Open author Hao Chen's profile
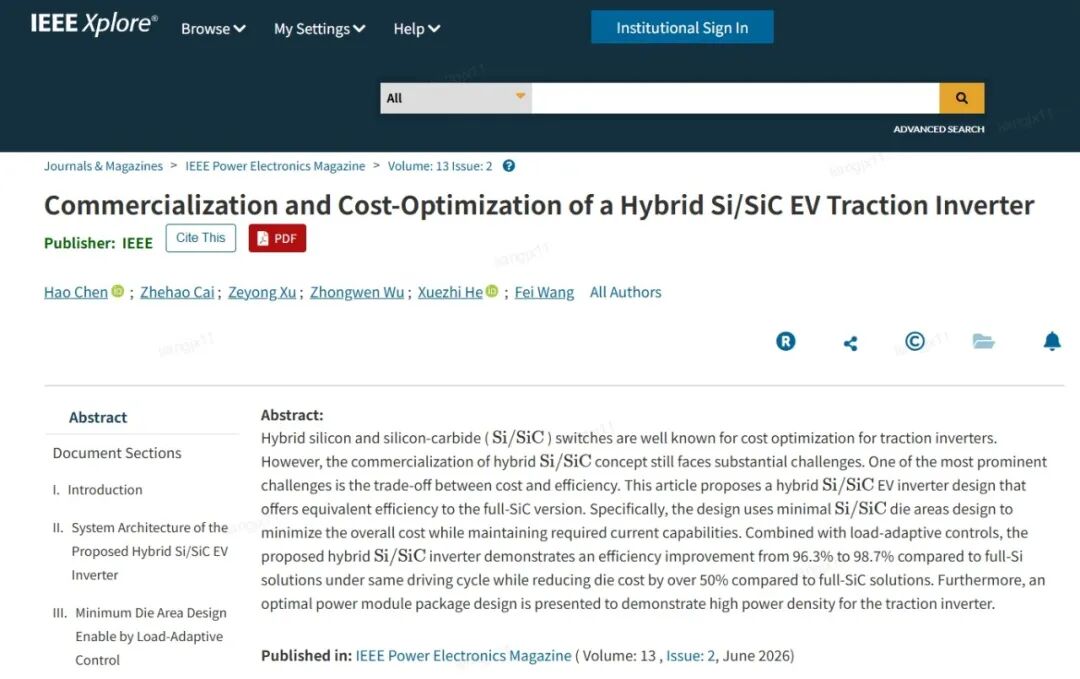The width and height of the screenshot is (1080, 679). (76, 292)
